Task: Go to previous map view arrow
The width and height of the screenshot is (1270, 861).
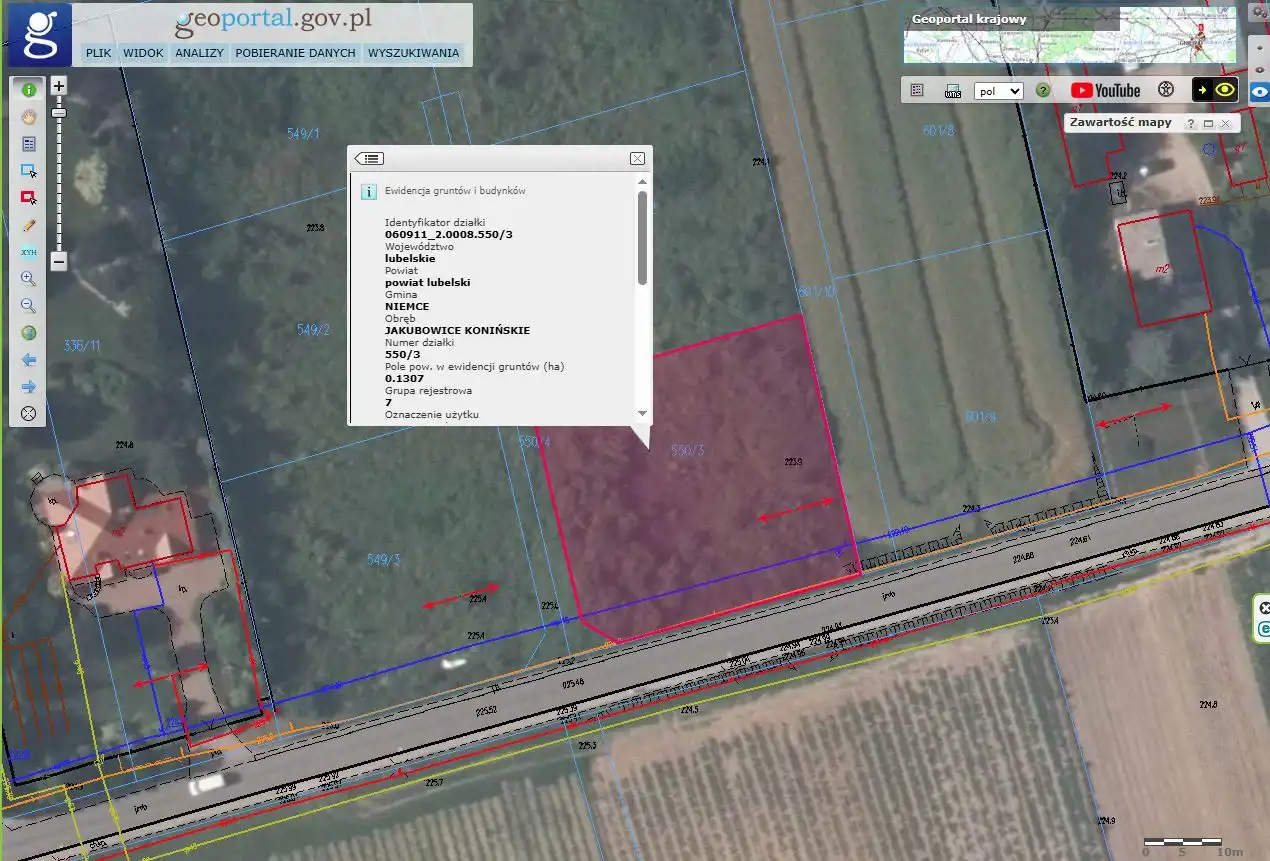Action: [x=29, y=360]
